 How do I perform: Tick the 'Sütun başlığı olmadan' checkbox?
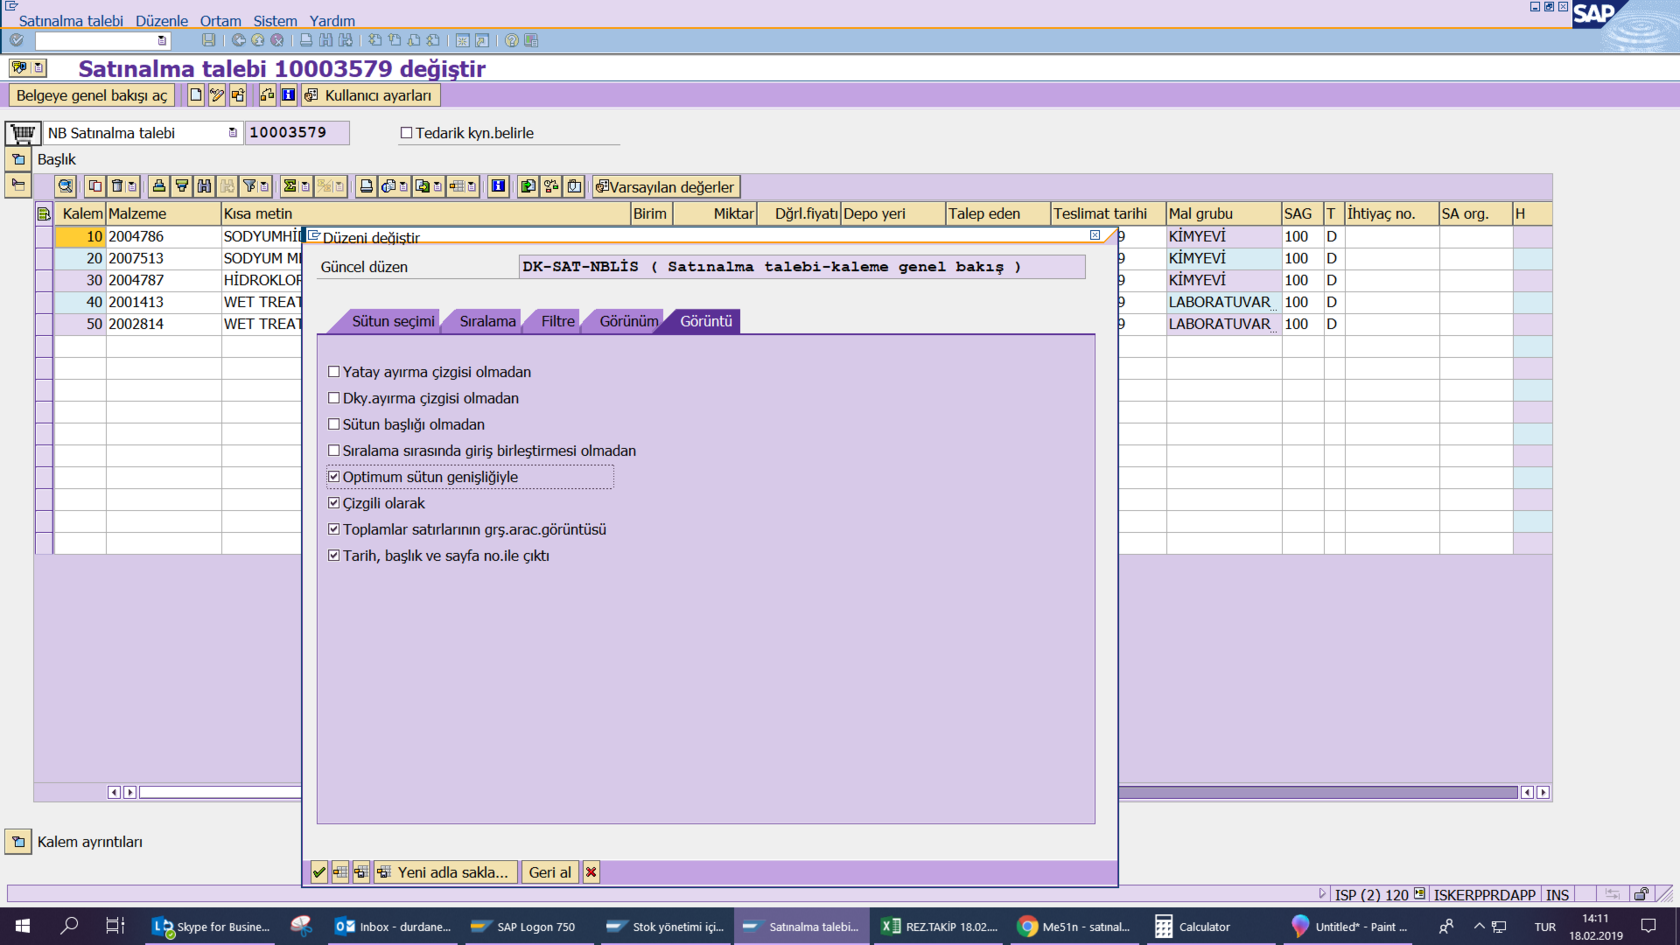coord(334,424)
